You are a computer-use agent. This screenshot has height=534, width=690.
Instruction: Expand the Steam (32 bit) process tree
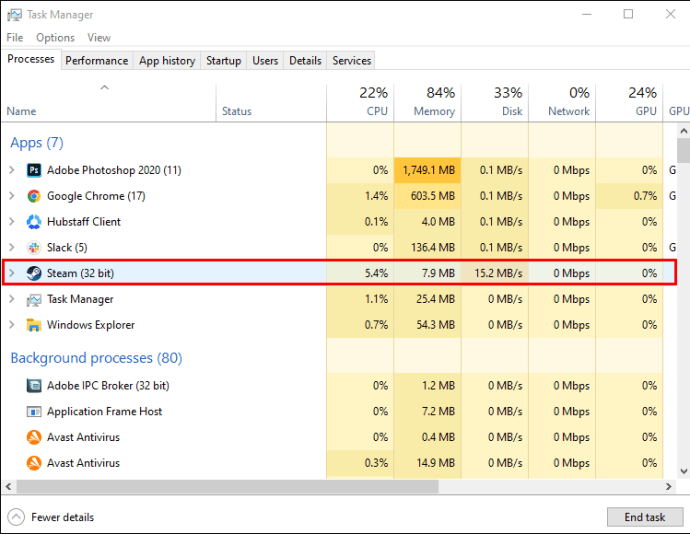coord(12,273)
